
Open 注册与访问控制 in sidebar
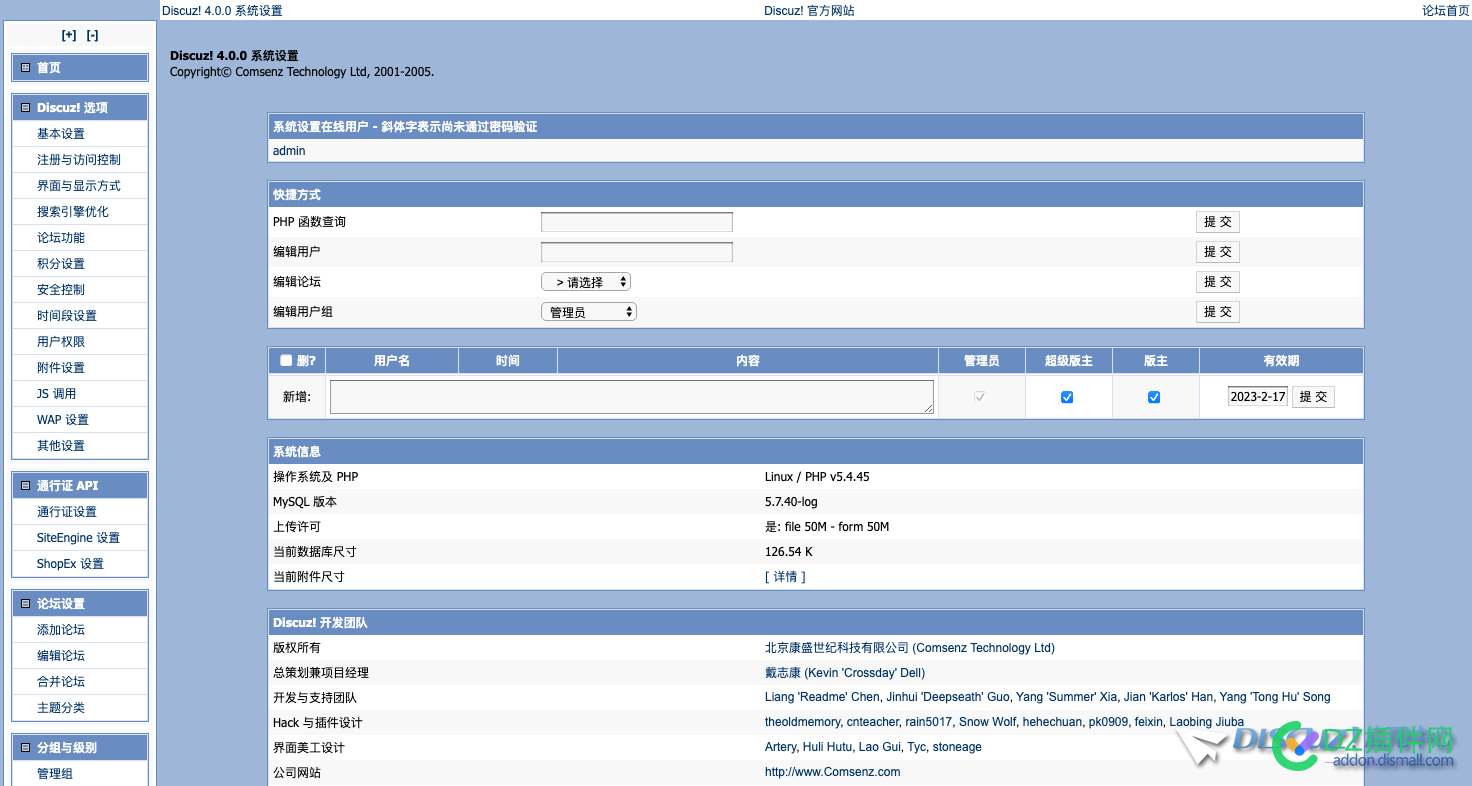(79, 160)
